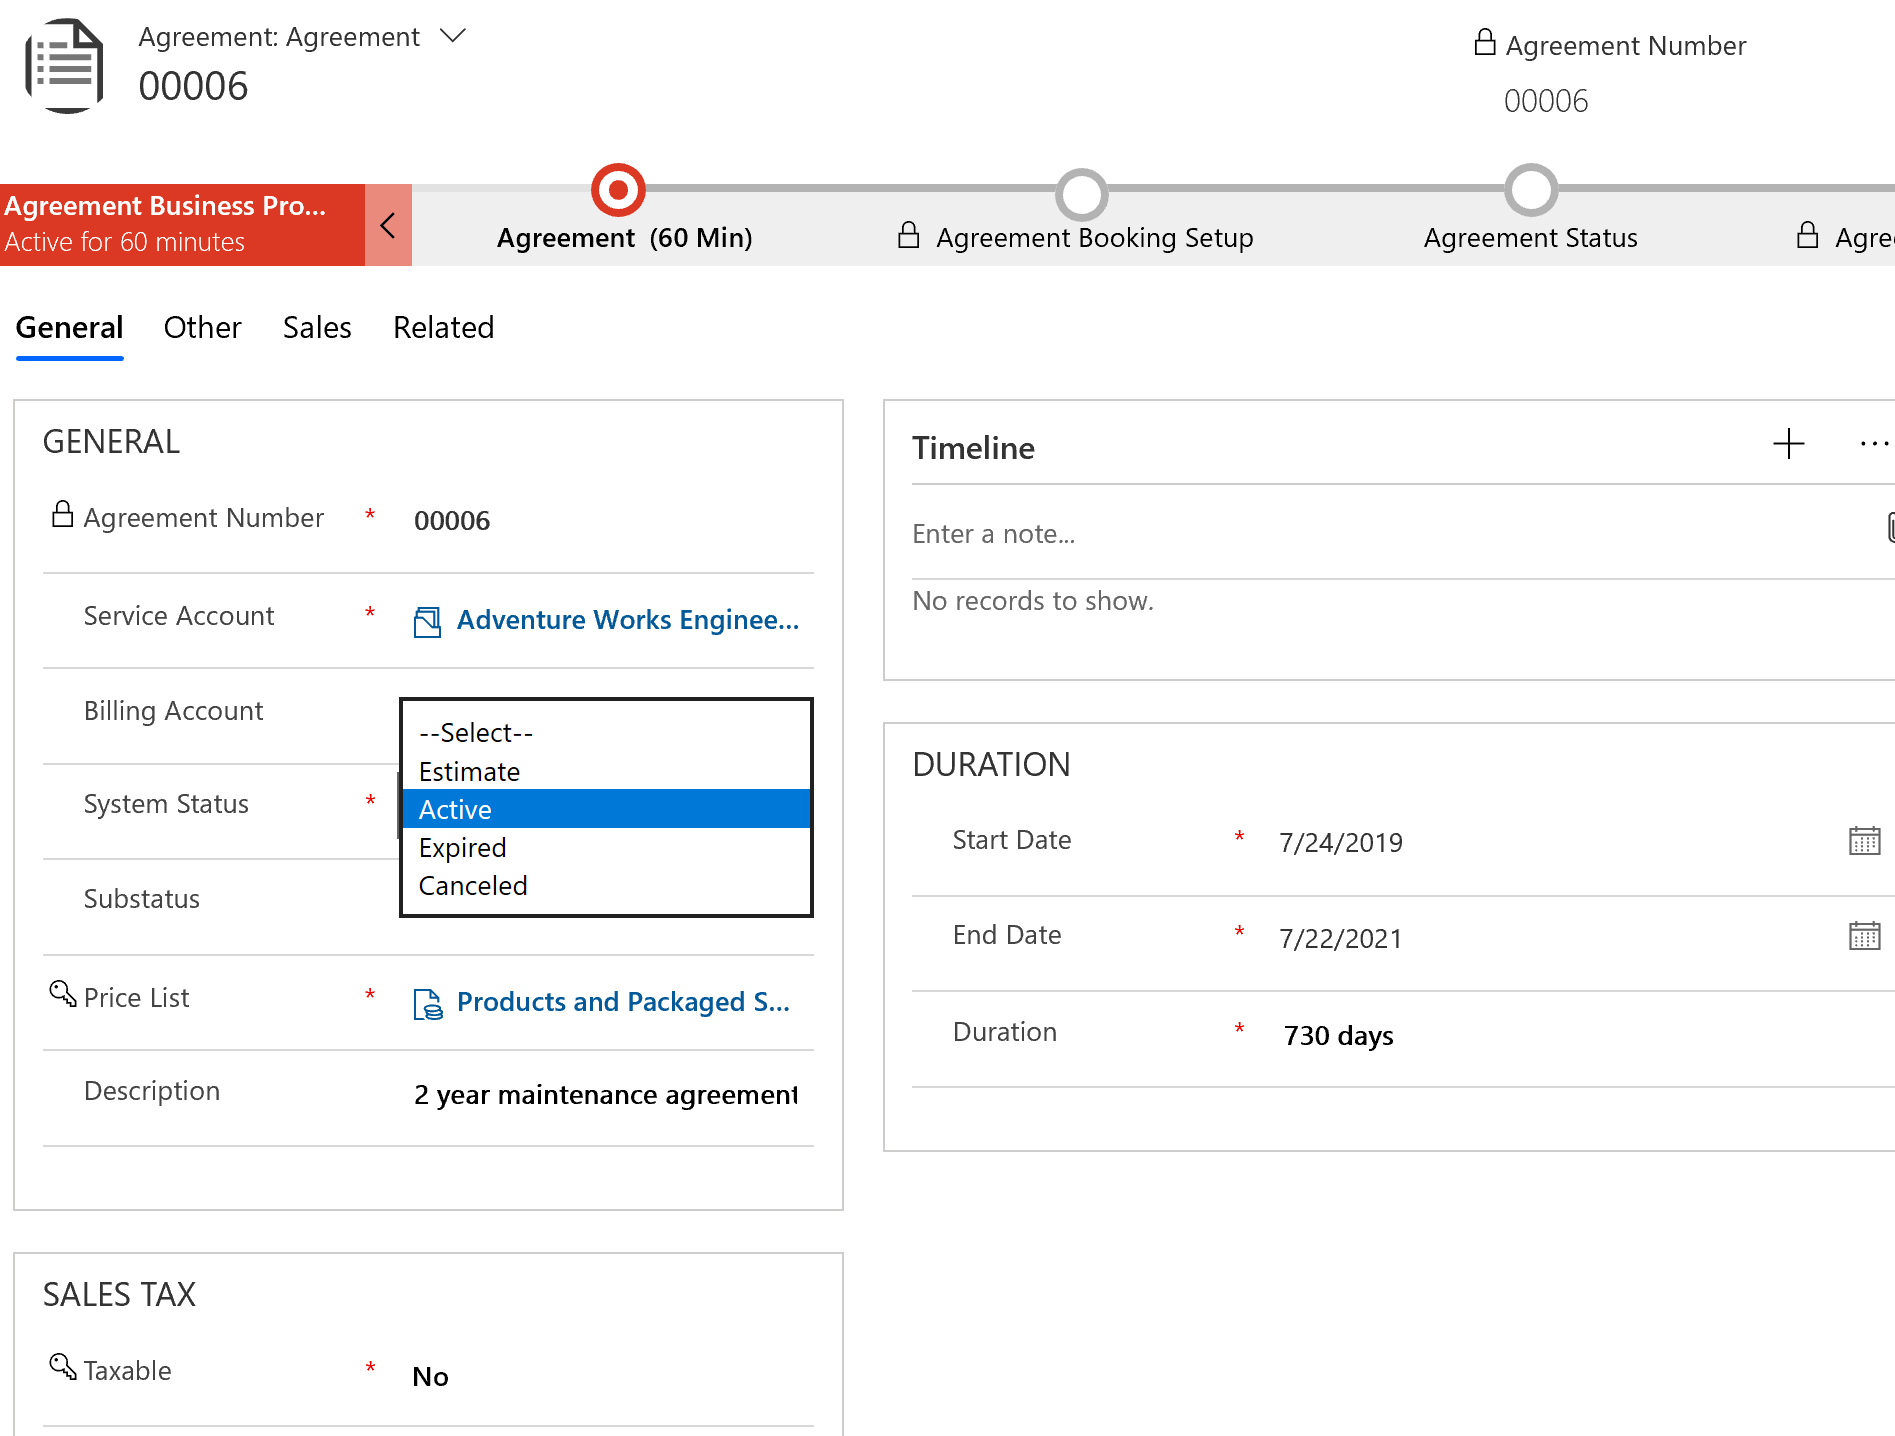Add a timeline record with the plus icon
The width and height of the screenshot is (1895, 1436).
(1789, 444)
